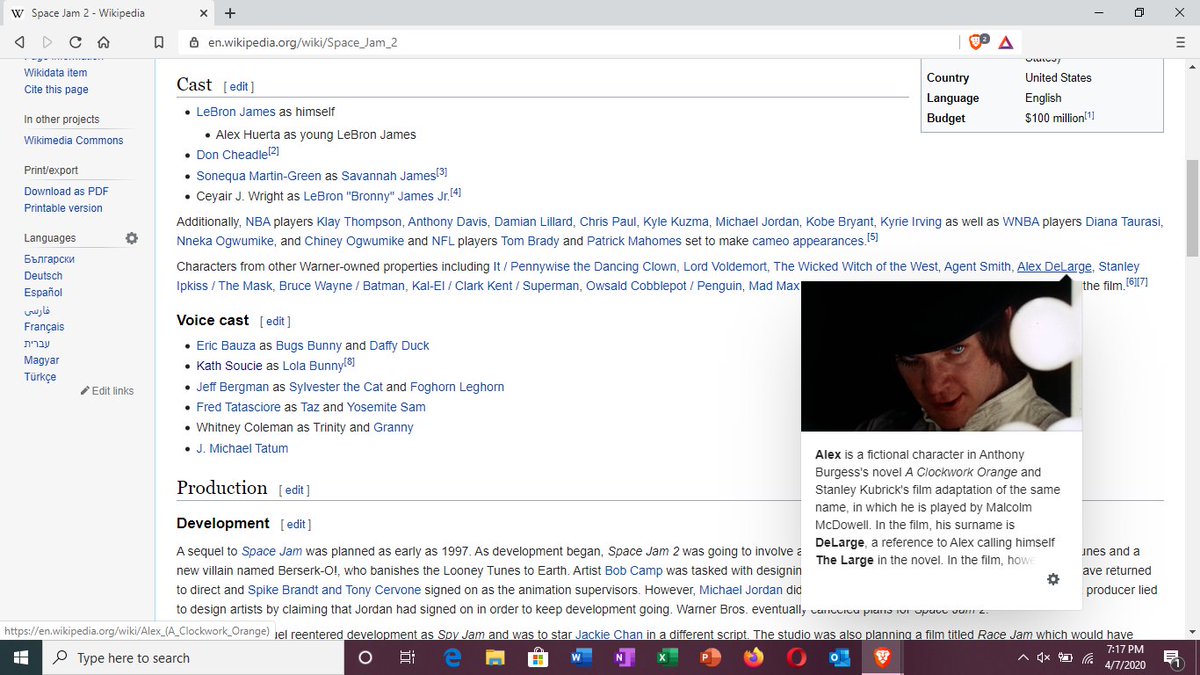Open Brave Shields lion icon
This screenshot has width=1200, height=675.
pos(977,42)
